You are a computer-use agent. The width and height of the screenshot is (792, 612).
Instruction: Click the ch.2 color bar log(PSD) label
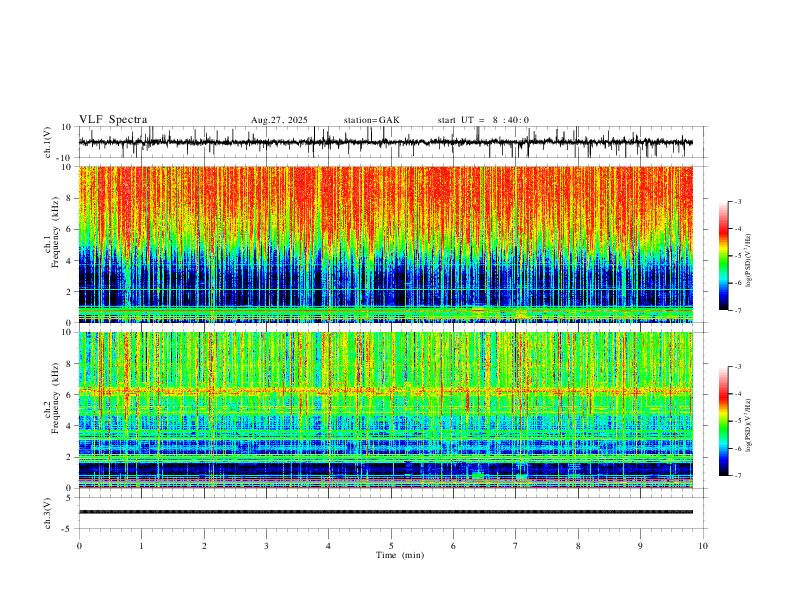tap(748, 425)
